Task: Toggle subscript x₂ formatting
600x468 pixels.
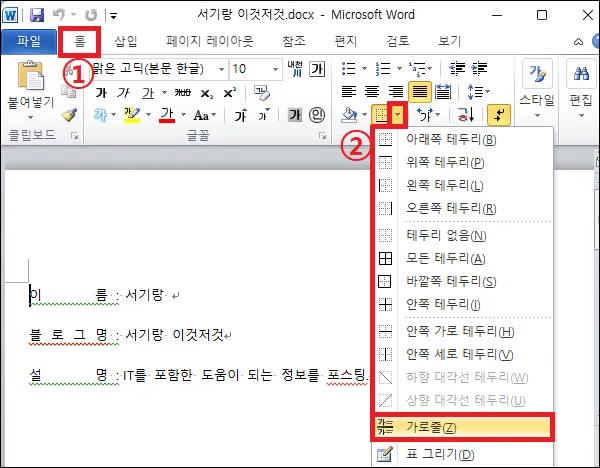Action: (207, 93)
